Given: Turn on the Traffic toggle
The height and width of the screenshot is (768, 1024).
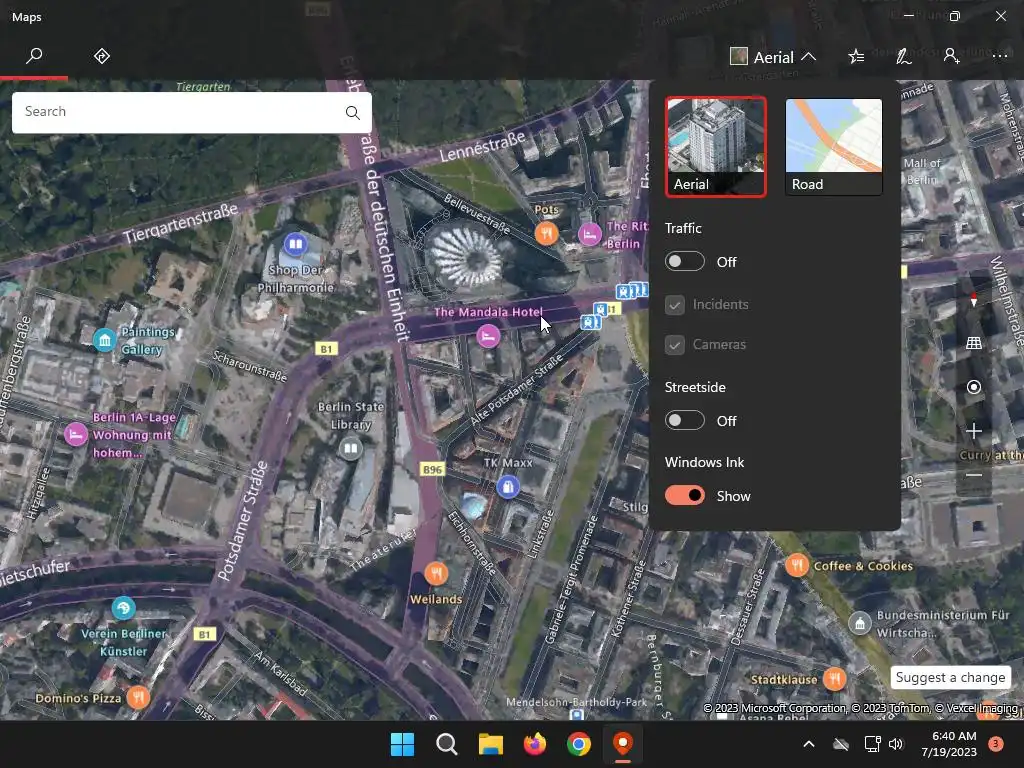Looking at the screenshot, I should pyautogui.click(x=684, y=261).
